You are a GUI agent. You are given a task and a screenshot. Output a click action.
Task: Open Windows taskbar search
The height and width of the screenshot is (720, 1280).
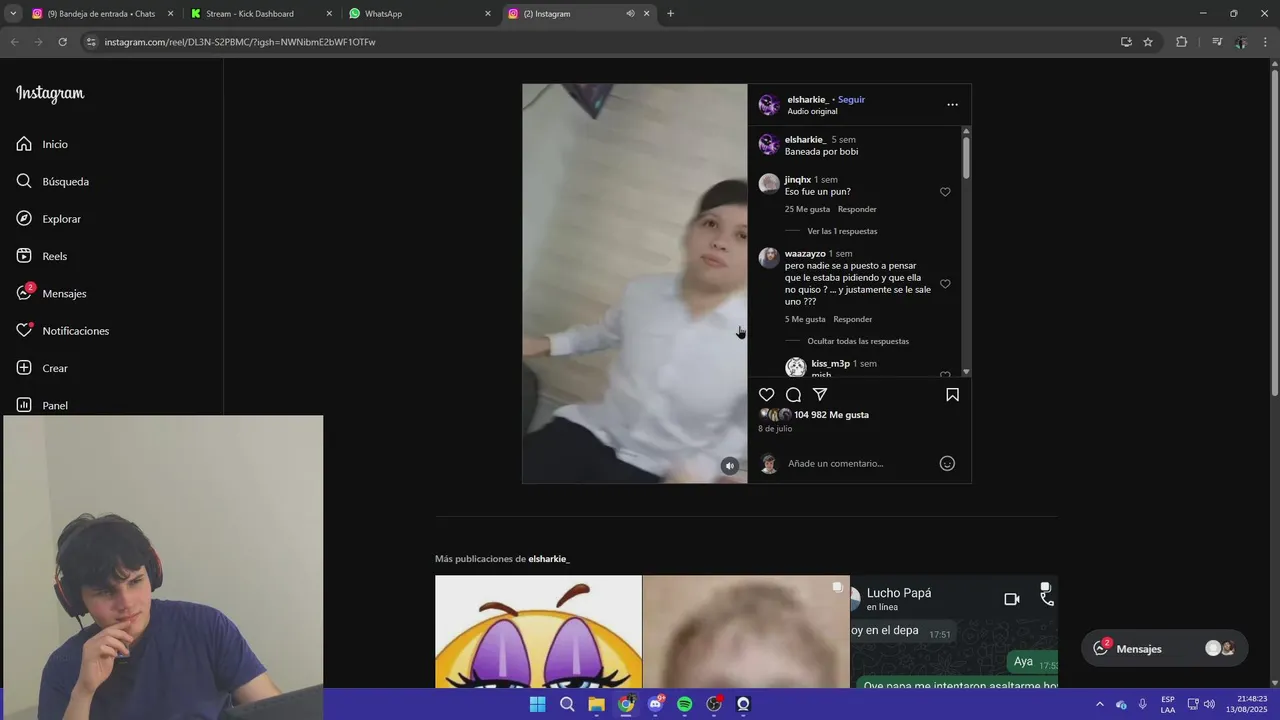pyautogui.click(x=567, y=704)
